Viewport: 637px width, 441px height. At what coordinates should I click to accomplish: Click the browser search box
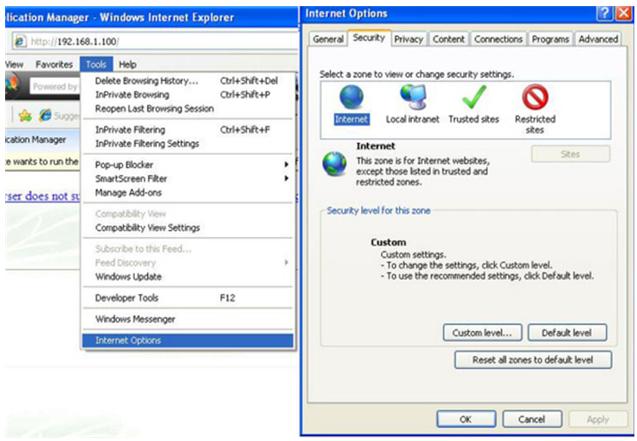(x=54, y=86)
